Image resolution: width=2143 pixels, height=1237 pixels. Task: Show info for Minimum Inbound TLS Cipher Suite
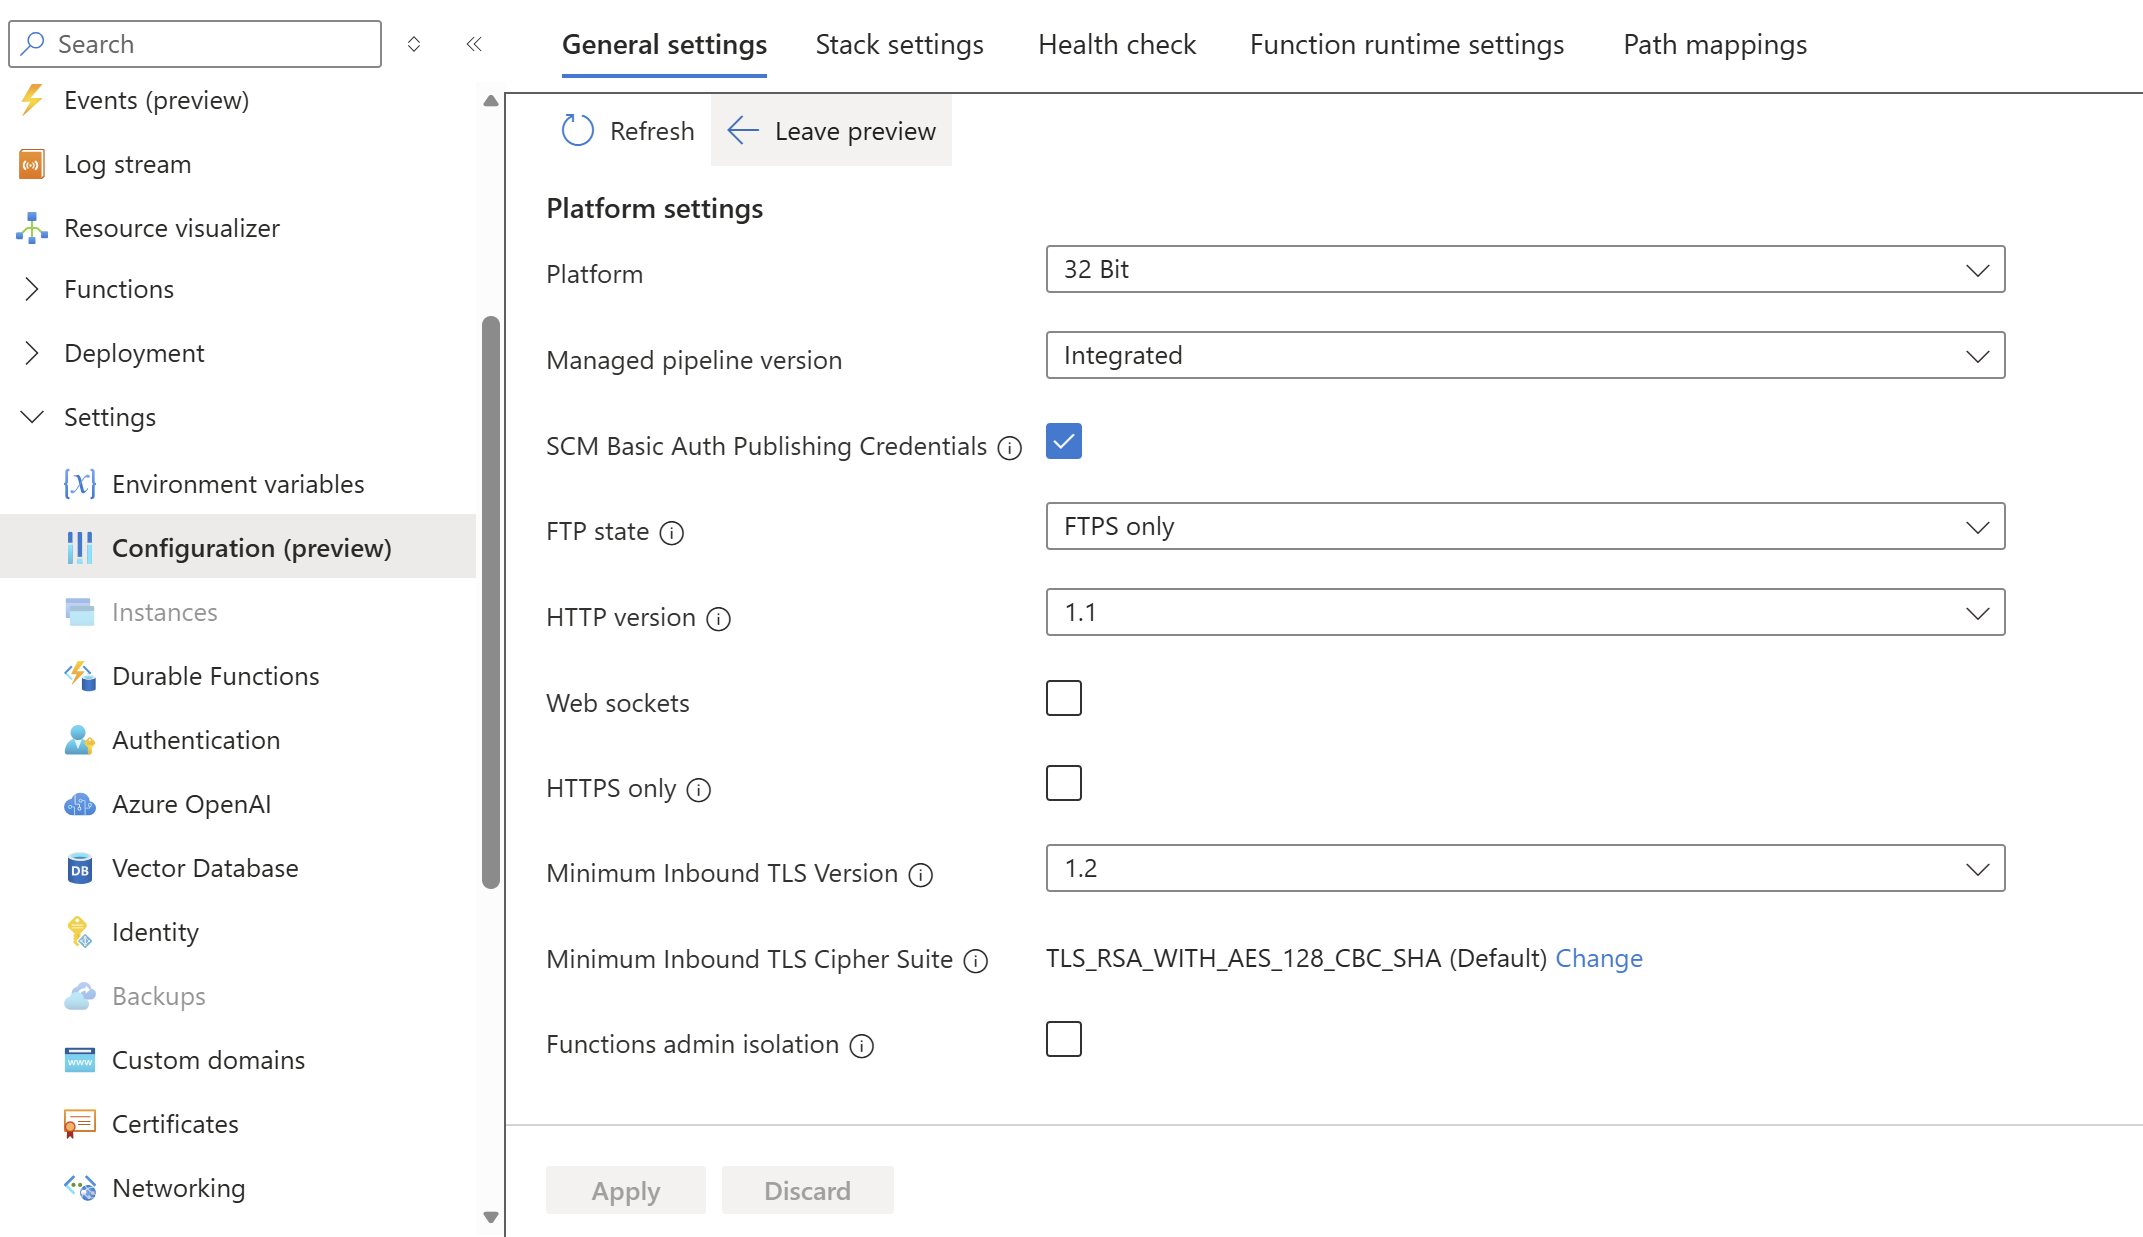pos(976,961)
